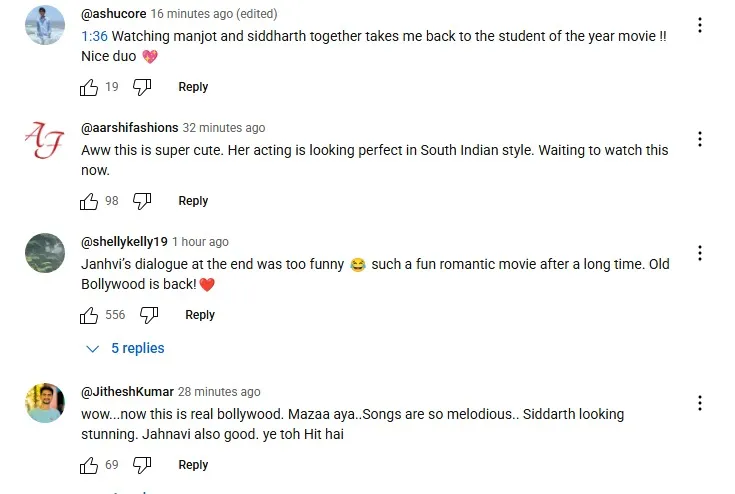The image size is (735, 494).
Task: Open @JitheshKumar profile picture
Action: (x=45, y=403)
